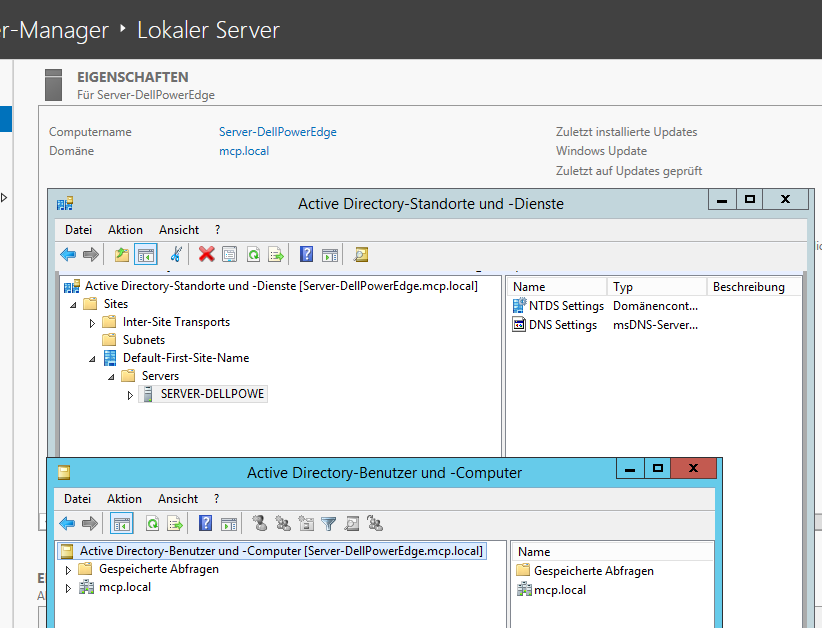Image resolution: width=822 pixels, height=629 pixels.
Task: Open properties icon next to the red delete X
Action: pos(230,255)
